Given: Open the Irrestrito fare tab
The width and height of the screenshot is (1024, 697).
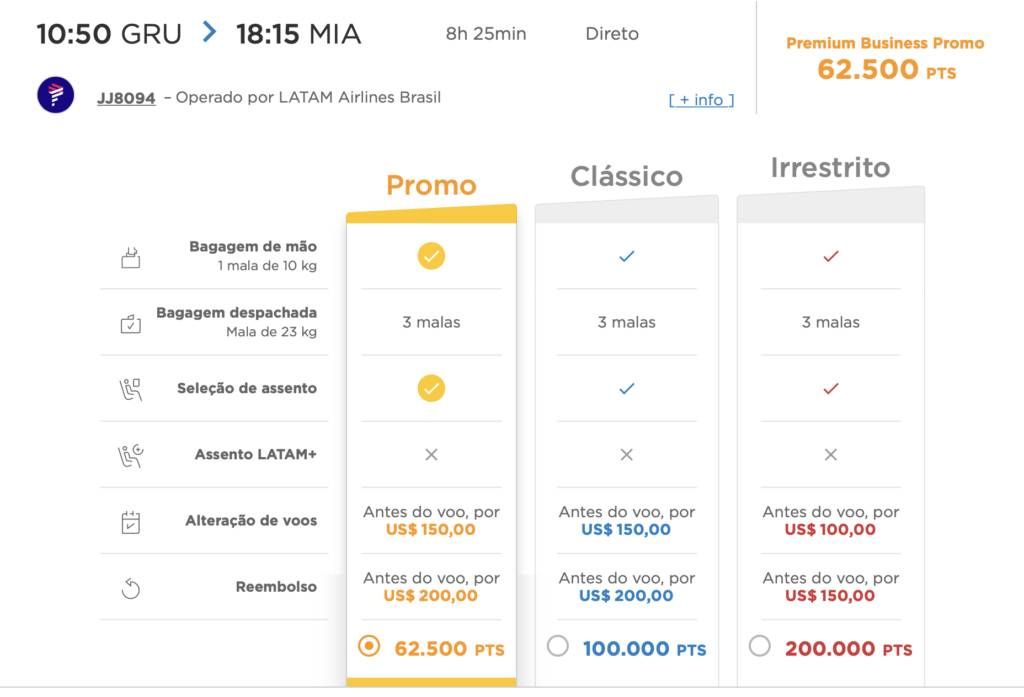Looking at the screenshot, I should tap(830, 168).
